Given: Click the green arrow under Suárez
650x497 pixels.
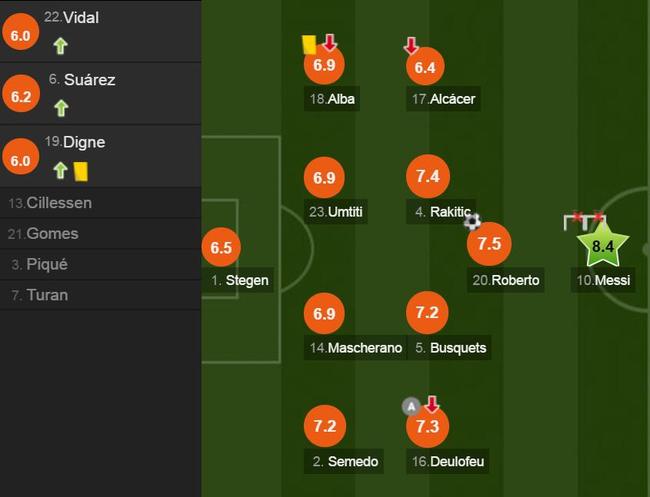Looking at the screenshot, I should click(x=61, y=108).
